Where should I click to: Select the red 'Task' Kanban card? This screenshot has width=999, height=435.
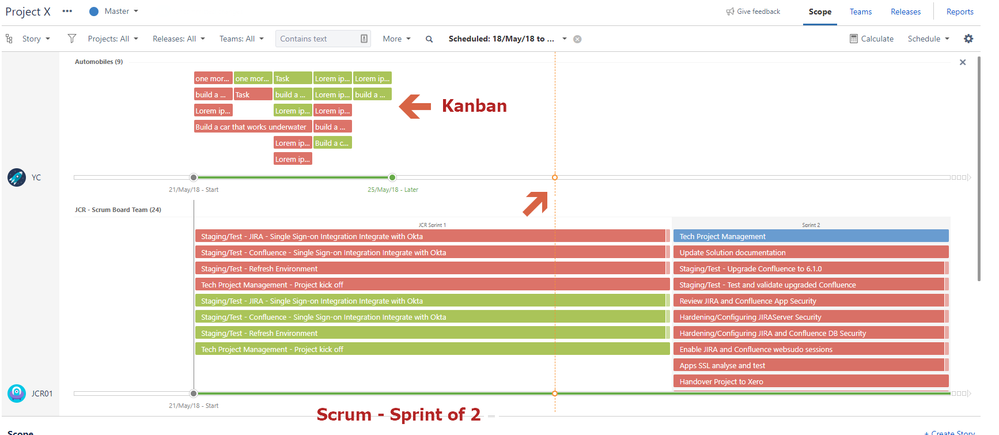click(x=253, y=94)
